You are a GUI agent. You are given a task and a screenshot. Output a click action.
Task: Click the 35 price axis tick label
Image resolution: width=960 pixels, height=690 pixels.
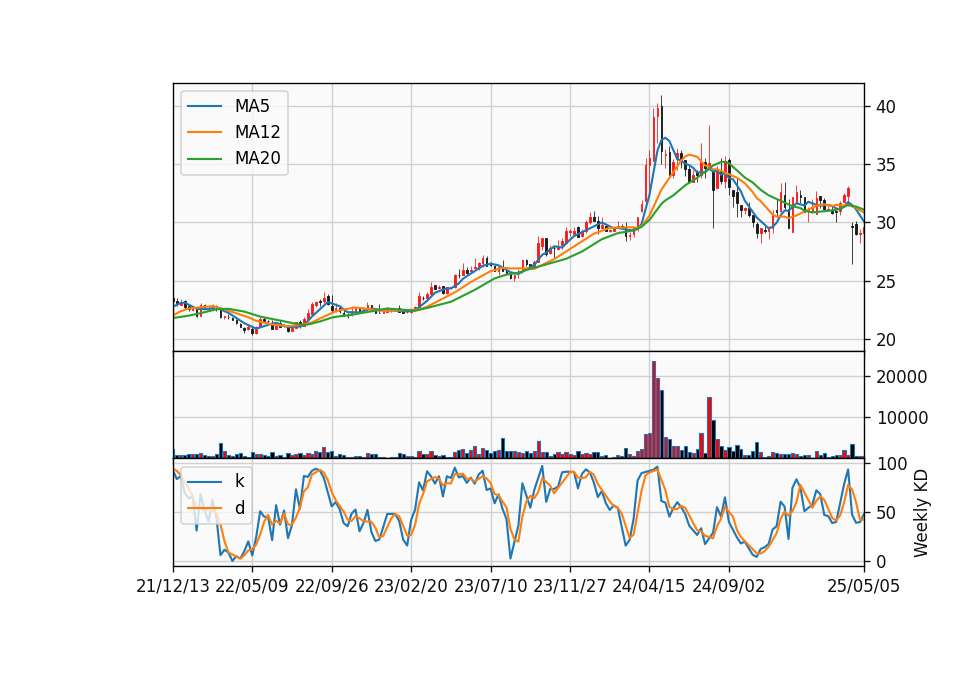point(886,165)
